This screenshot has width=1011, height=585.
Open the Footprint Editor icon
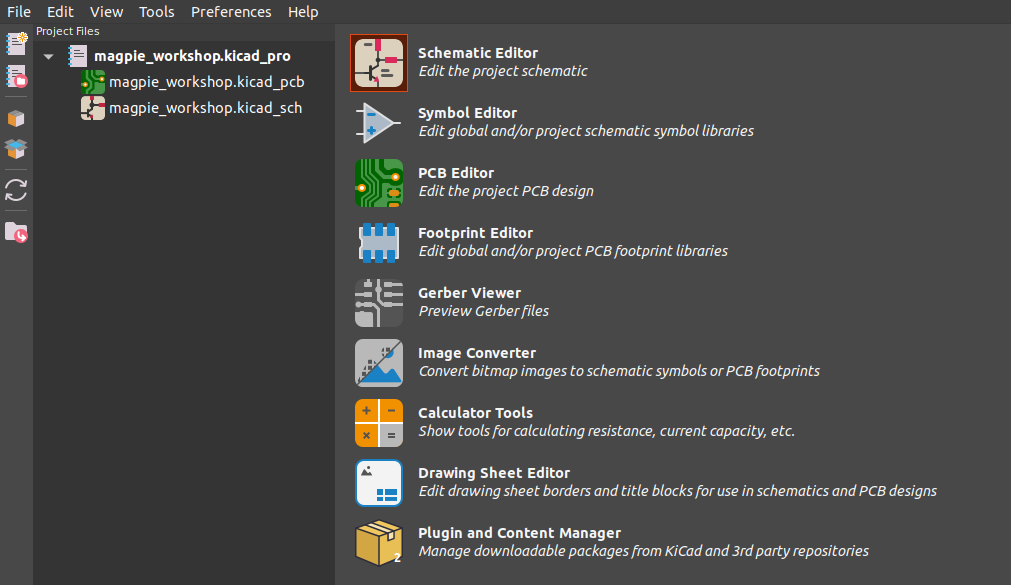379,243
